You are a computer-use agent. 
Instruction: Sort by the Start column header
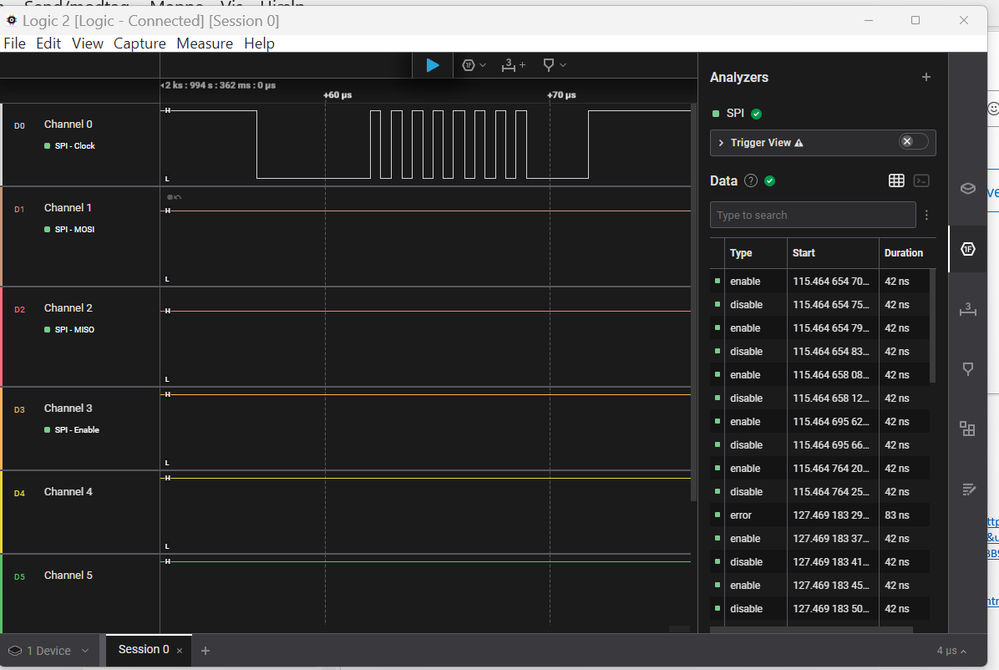pyautogui.click(x=803, y=253)
